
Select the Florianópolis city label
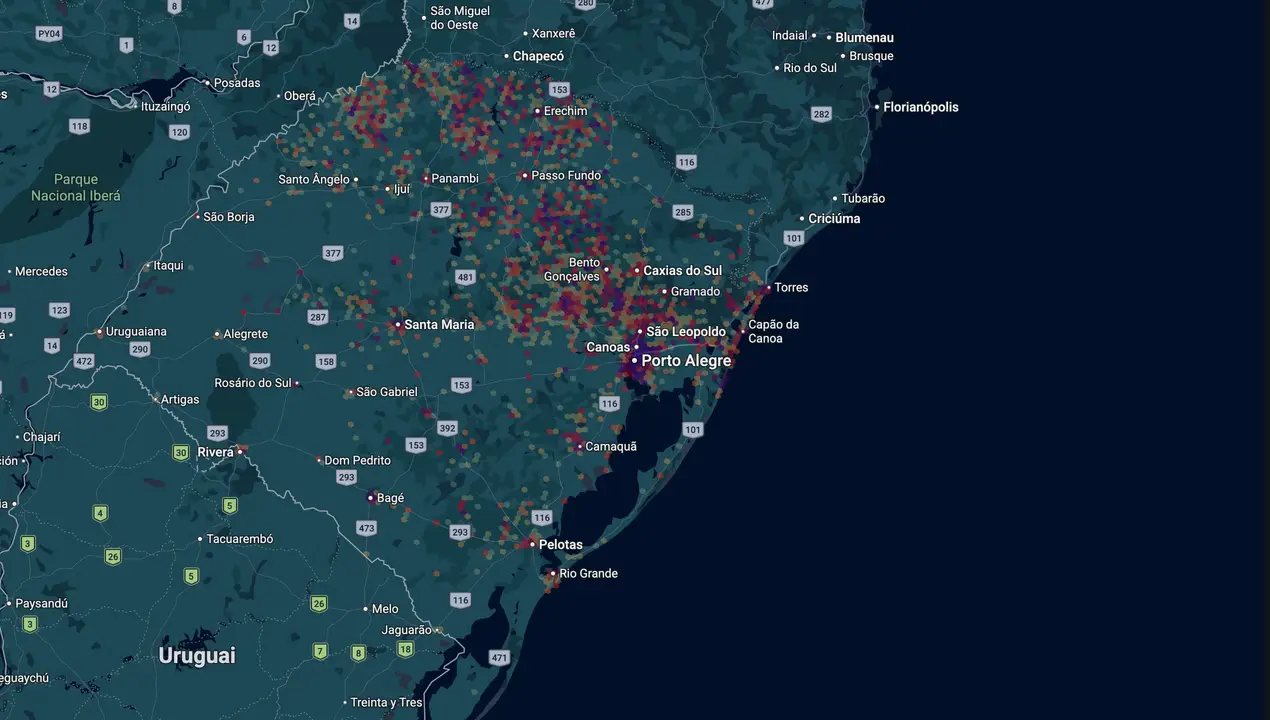point(920,107)
